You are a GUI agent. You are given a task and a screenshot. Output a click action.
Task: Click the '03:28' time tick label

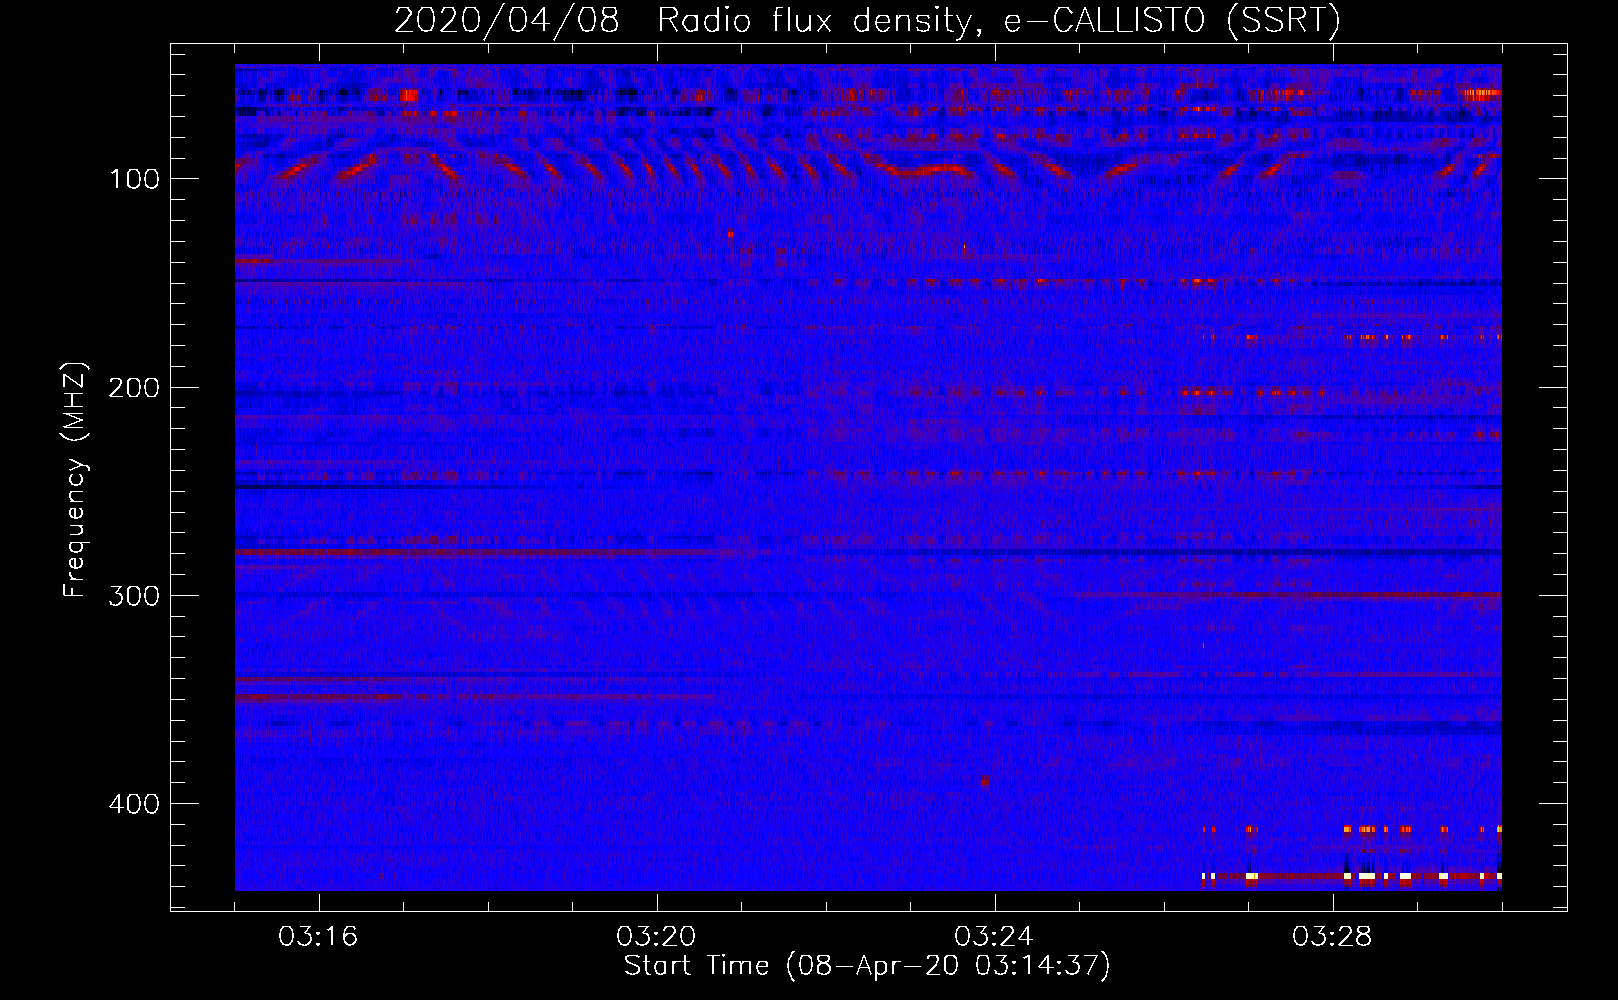tap(1332, 937)
